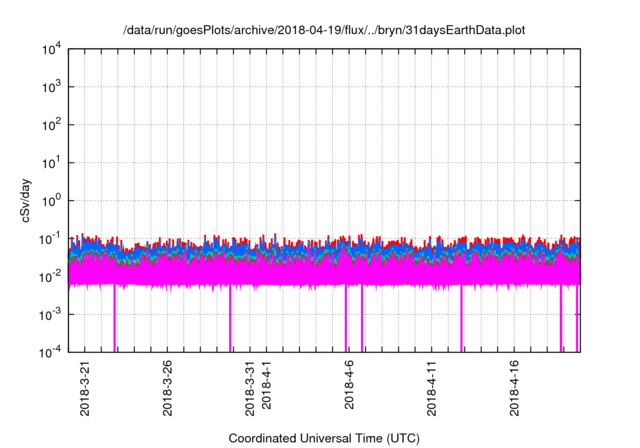Click the 10^0 y-axis tick label
640x448 pixels.
[51, 201]
